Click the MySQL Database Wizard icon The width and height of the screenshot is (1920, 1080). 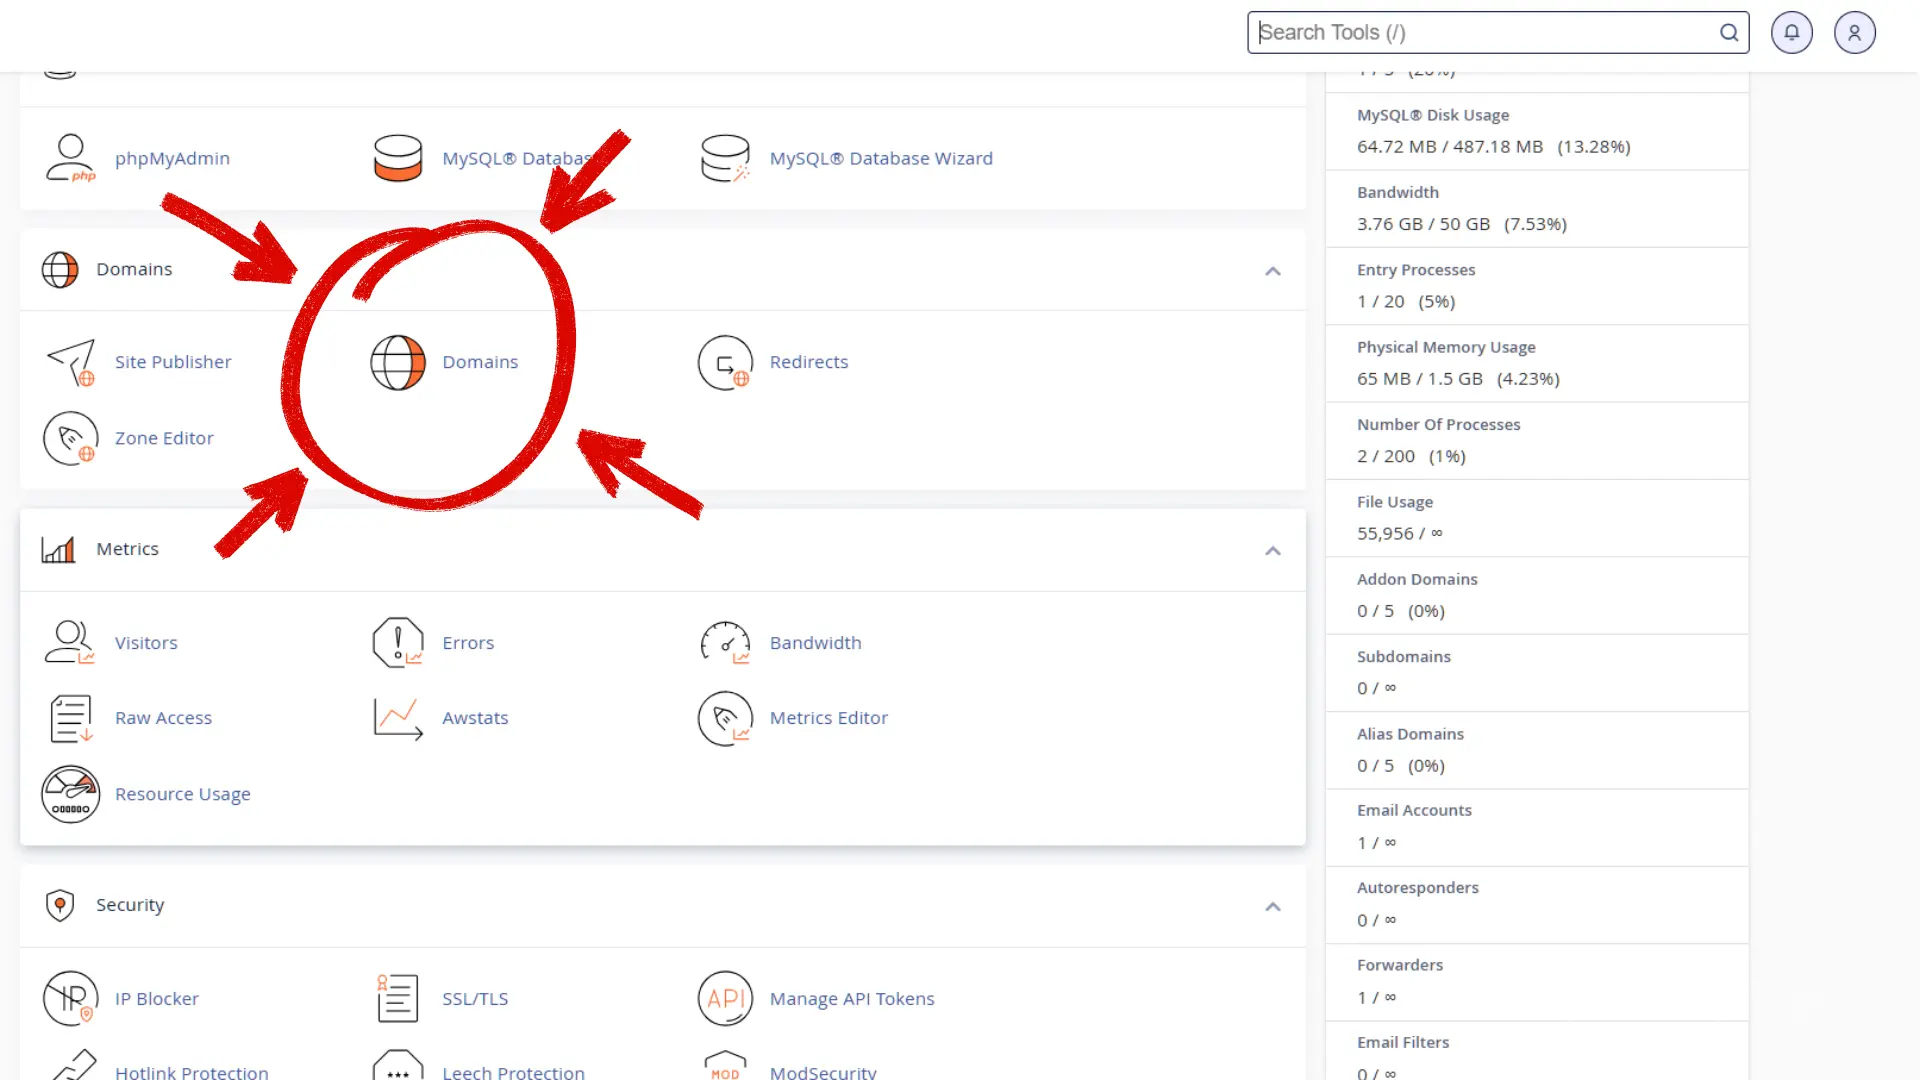point(725,158)
